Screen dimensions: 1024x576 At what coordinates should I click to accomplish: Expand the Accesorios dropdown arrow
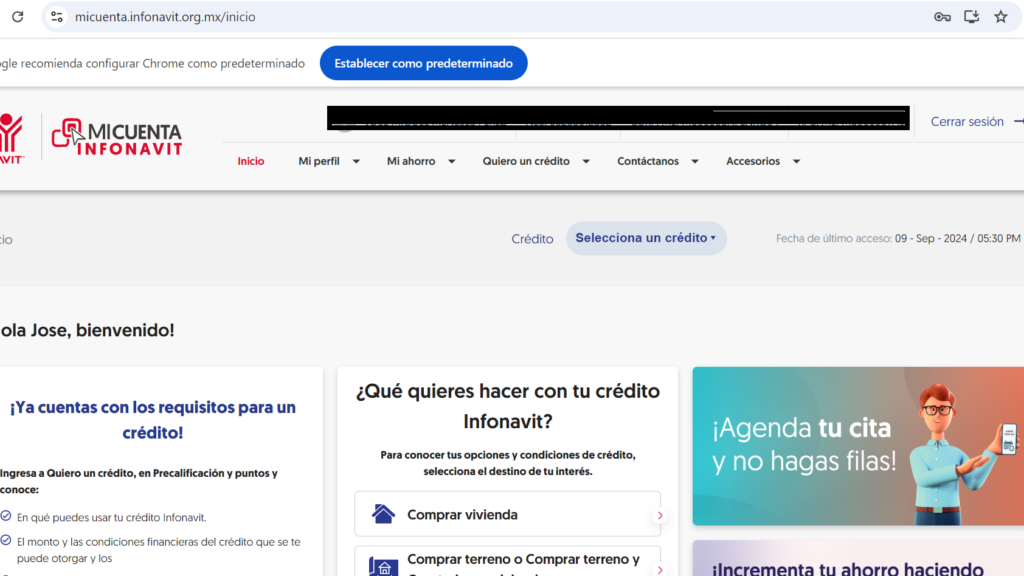(x=796, y=161)
